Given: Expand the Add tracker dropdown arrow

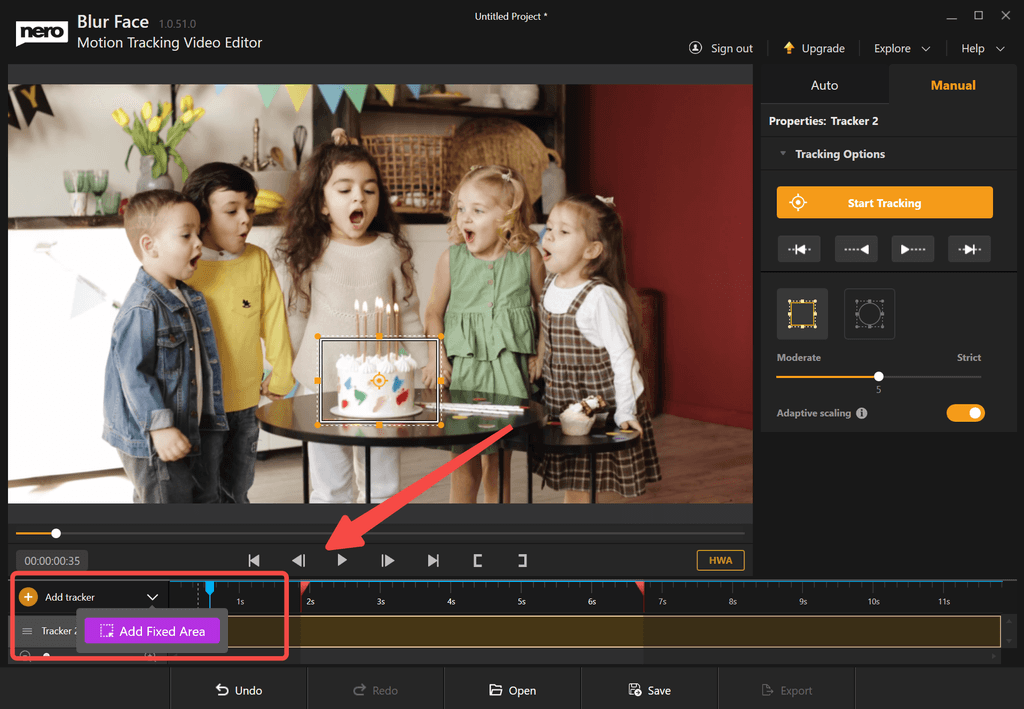Looking at the screenshot, I should point(152,597).
